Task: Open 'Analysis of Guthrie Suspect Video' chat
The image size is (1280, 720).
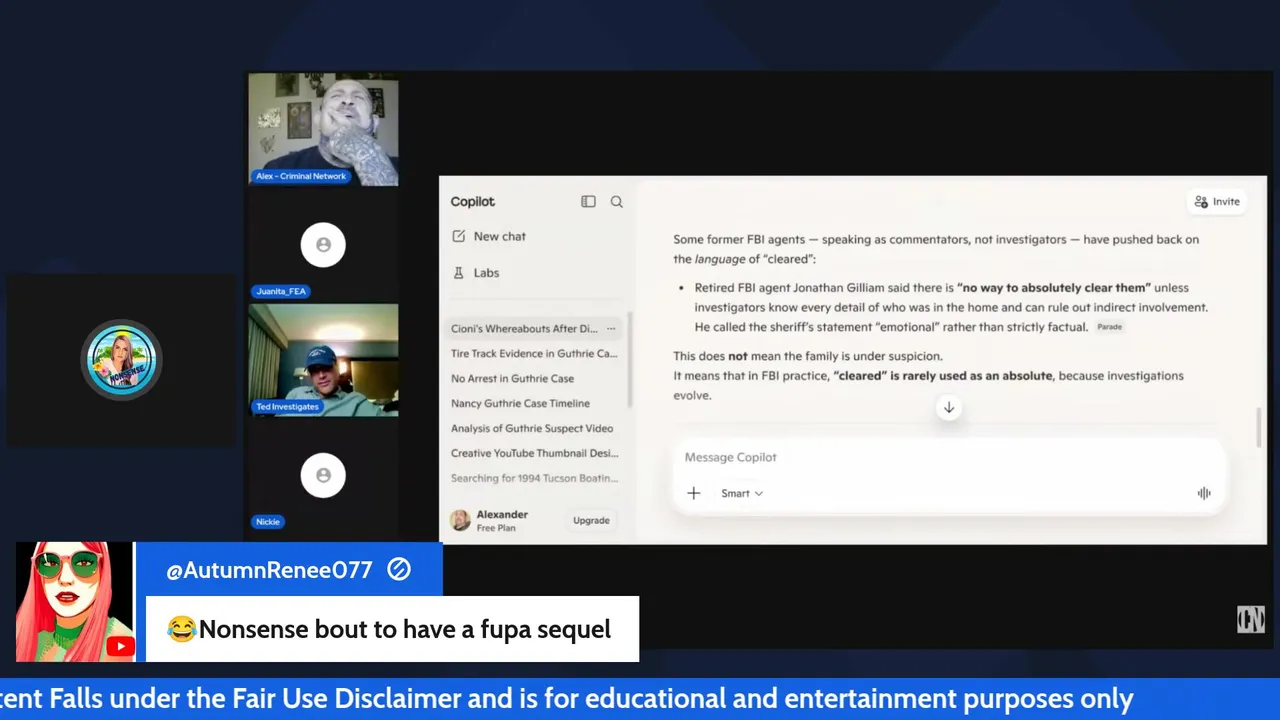Action: (x=532, y=428)
